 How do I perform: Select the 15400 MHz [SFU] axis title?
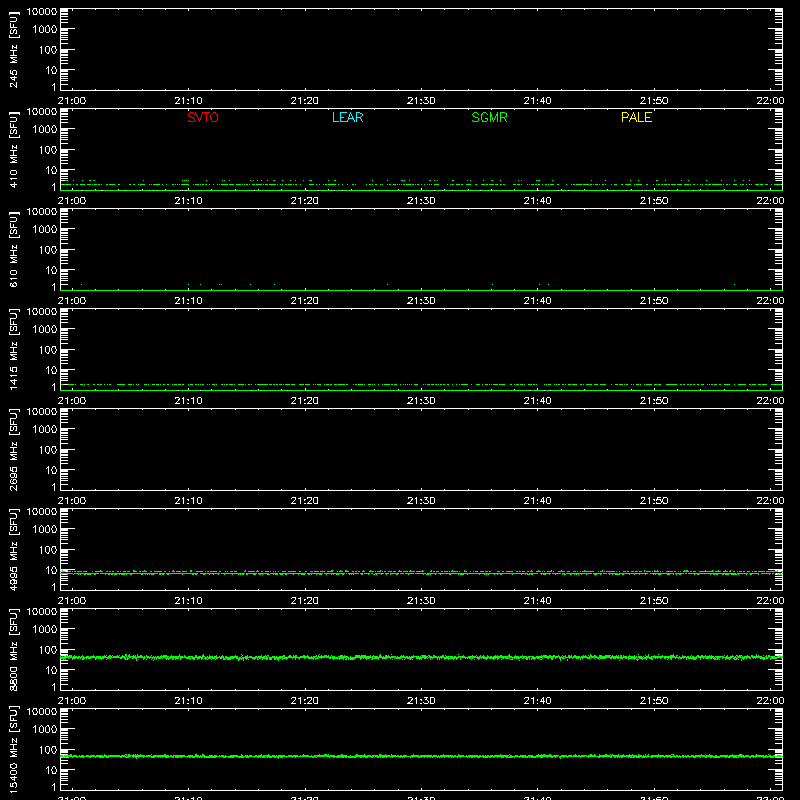[x=14, y=749]
